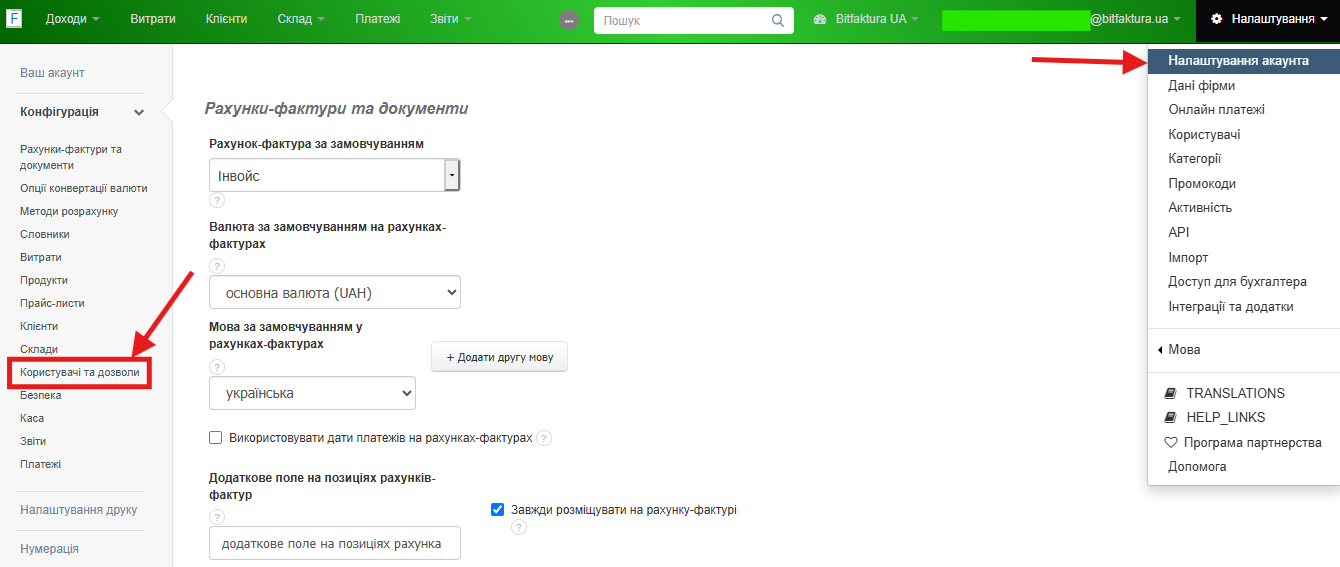Toggle Використовувати дати платежів checkbox

pyautogui.click(x=215, y=438)
